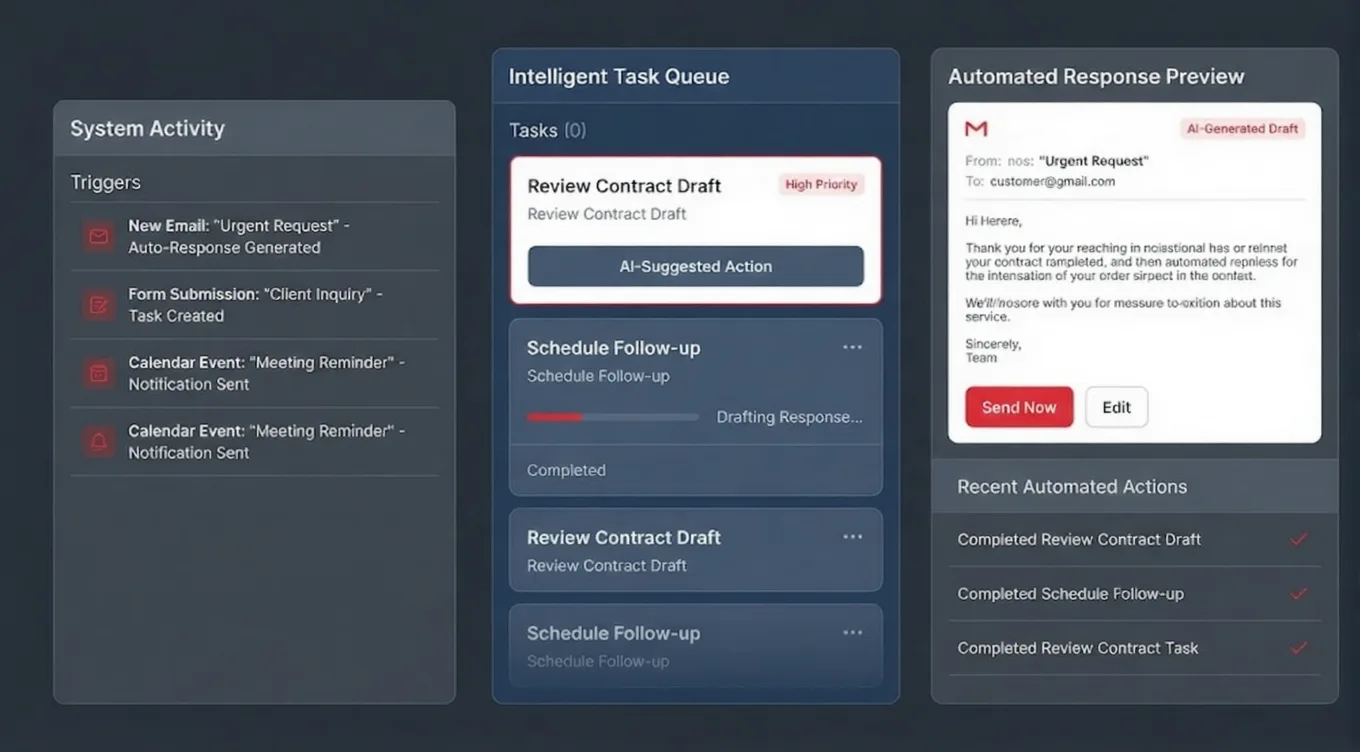Expand options on the faded Schedule Follow-up card

pos(852,633)
